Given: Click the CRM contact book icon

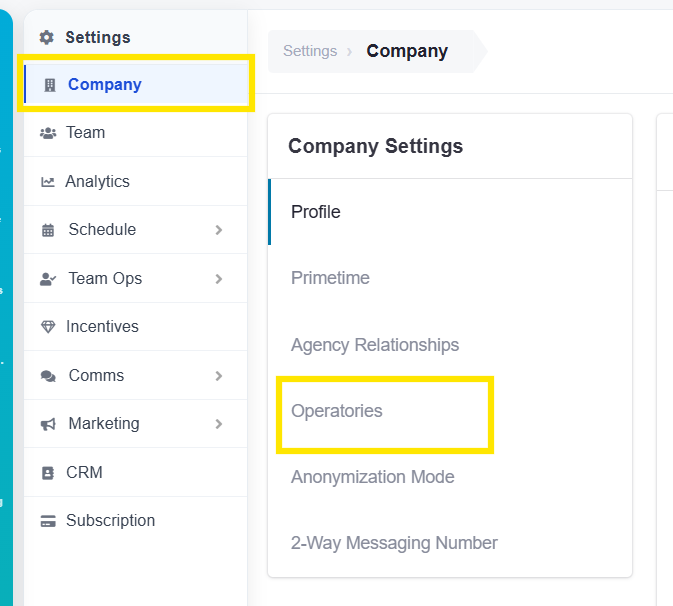Looking at the screenshot, I should click(48, 473).
